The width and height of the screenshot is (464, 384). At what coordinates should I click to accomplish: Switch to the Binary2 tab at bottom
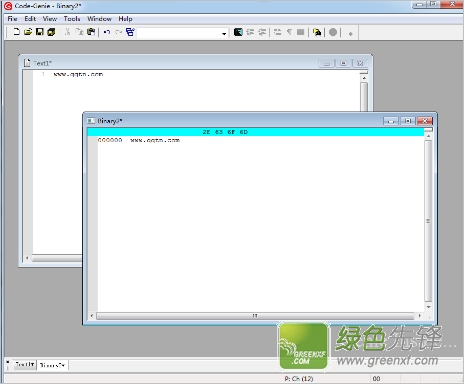pyautogui.click(x=52, y=365)
